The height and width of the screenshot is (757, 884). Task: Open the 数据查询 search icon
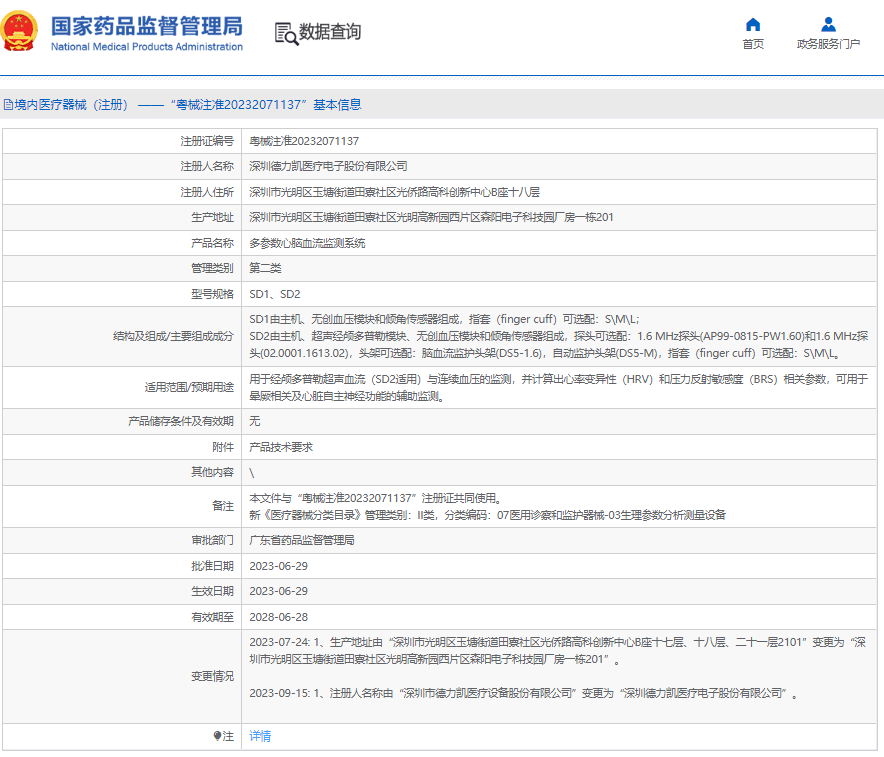(x=286, y=33)
